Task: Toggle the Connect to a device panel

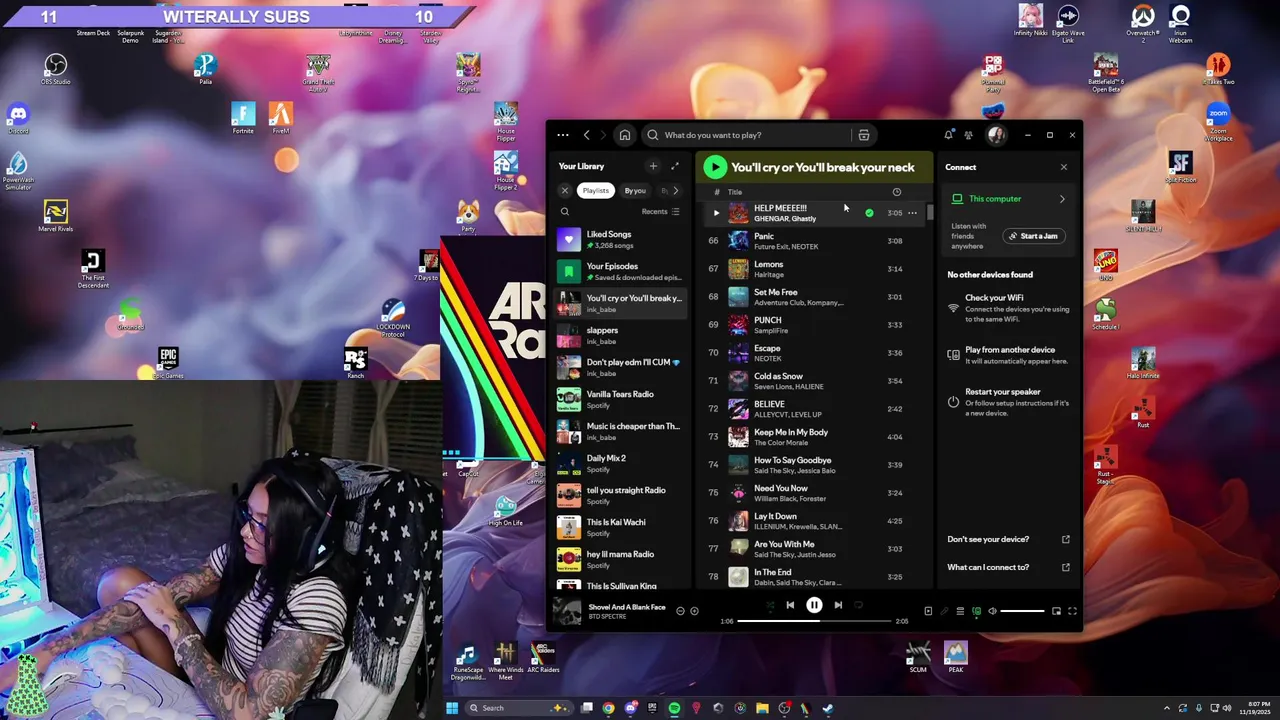Action: tap(976, 611)
